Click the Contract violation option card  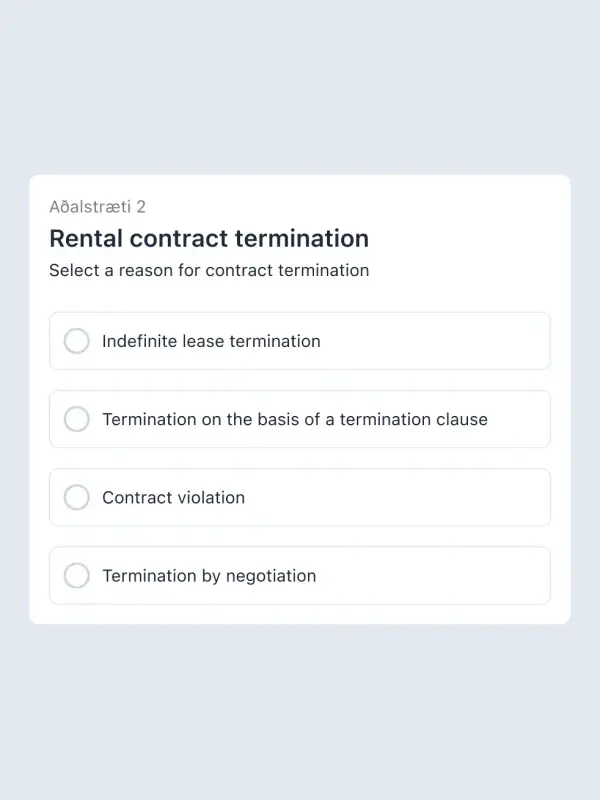(400, 497)
